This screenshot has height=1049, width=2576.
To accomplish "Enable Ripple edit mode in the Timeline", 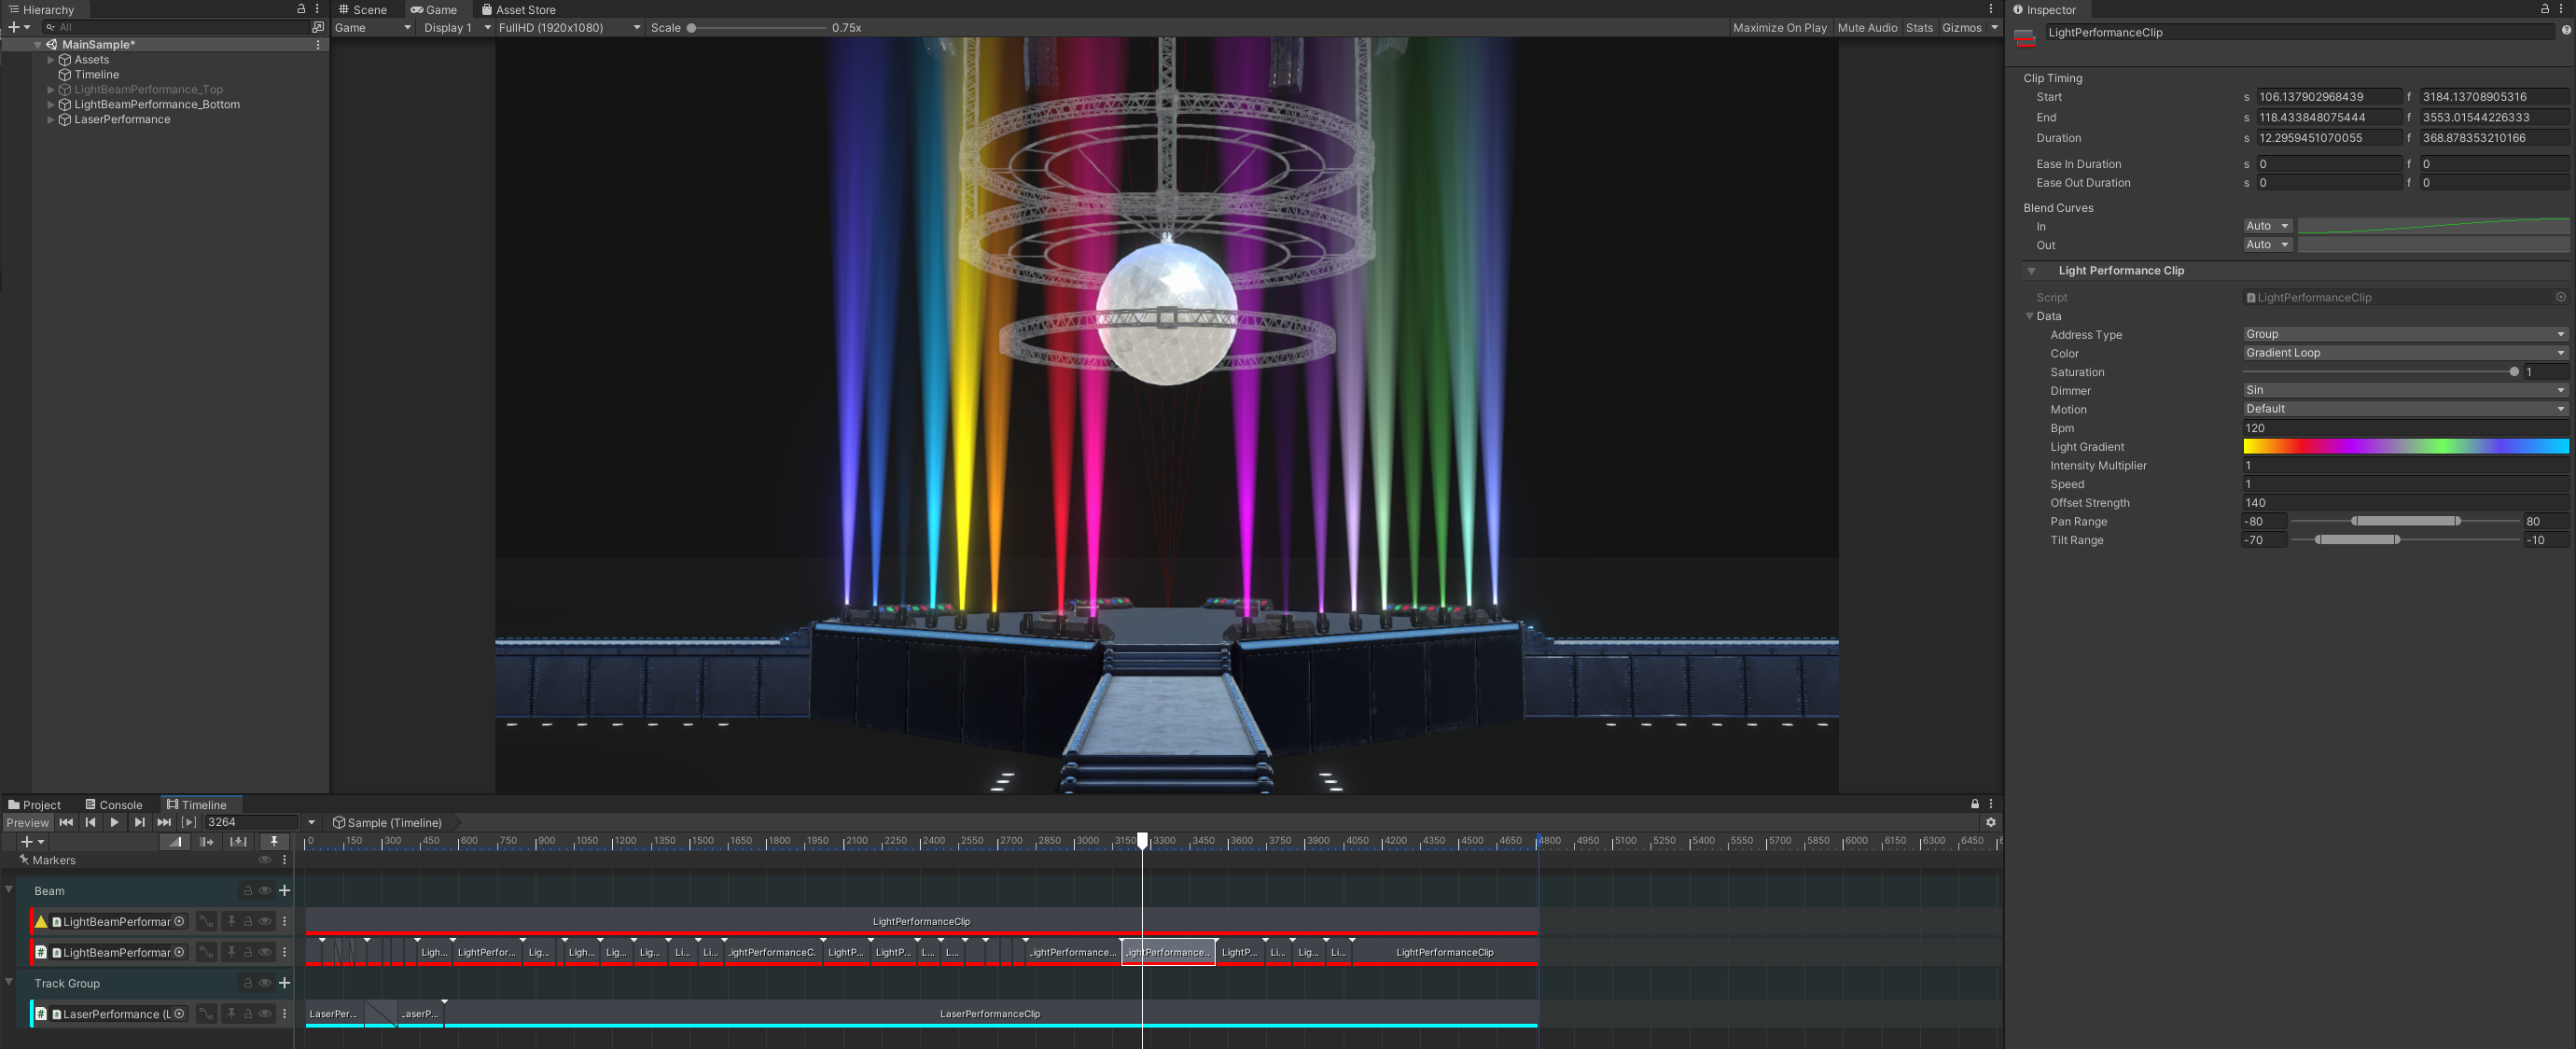I will coord(206,842).
